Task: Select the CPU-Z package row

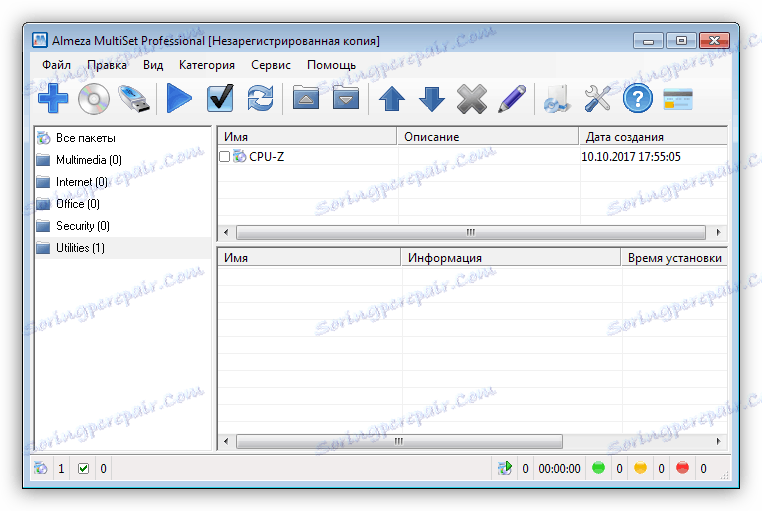Action: click(x=472, y=156)
